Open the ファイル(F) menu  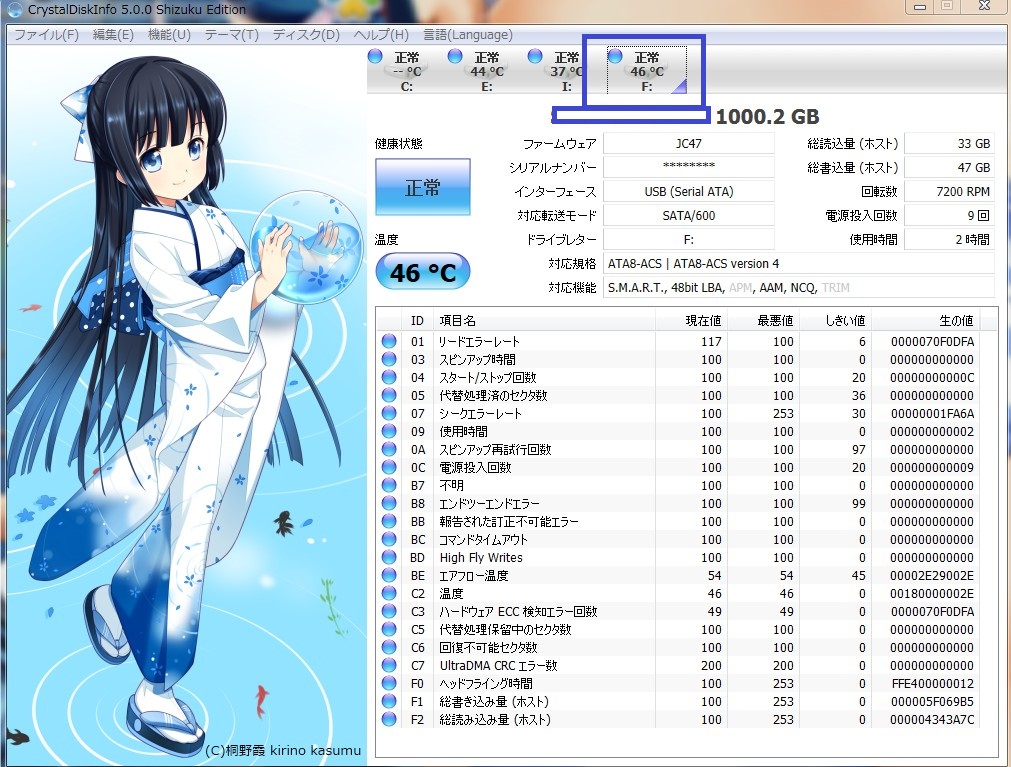pyautogui.click(x=46, y=35)
